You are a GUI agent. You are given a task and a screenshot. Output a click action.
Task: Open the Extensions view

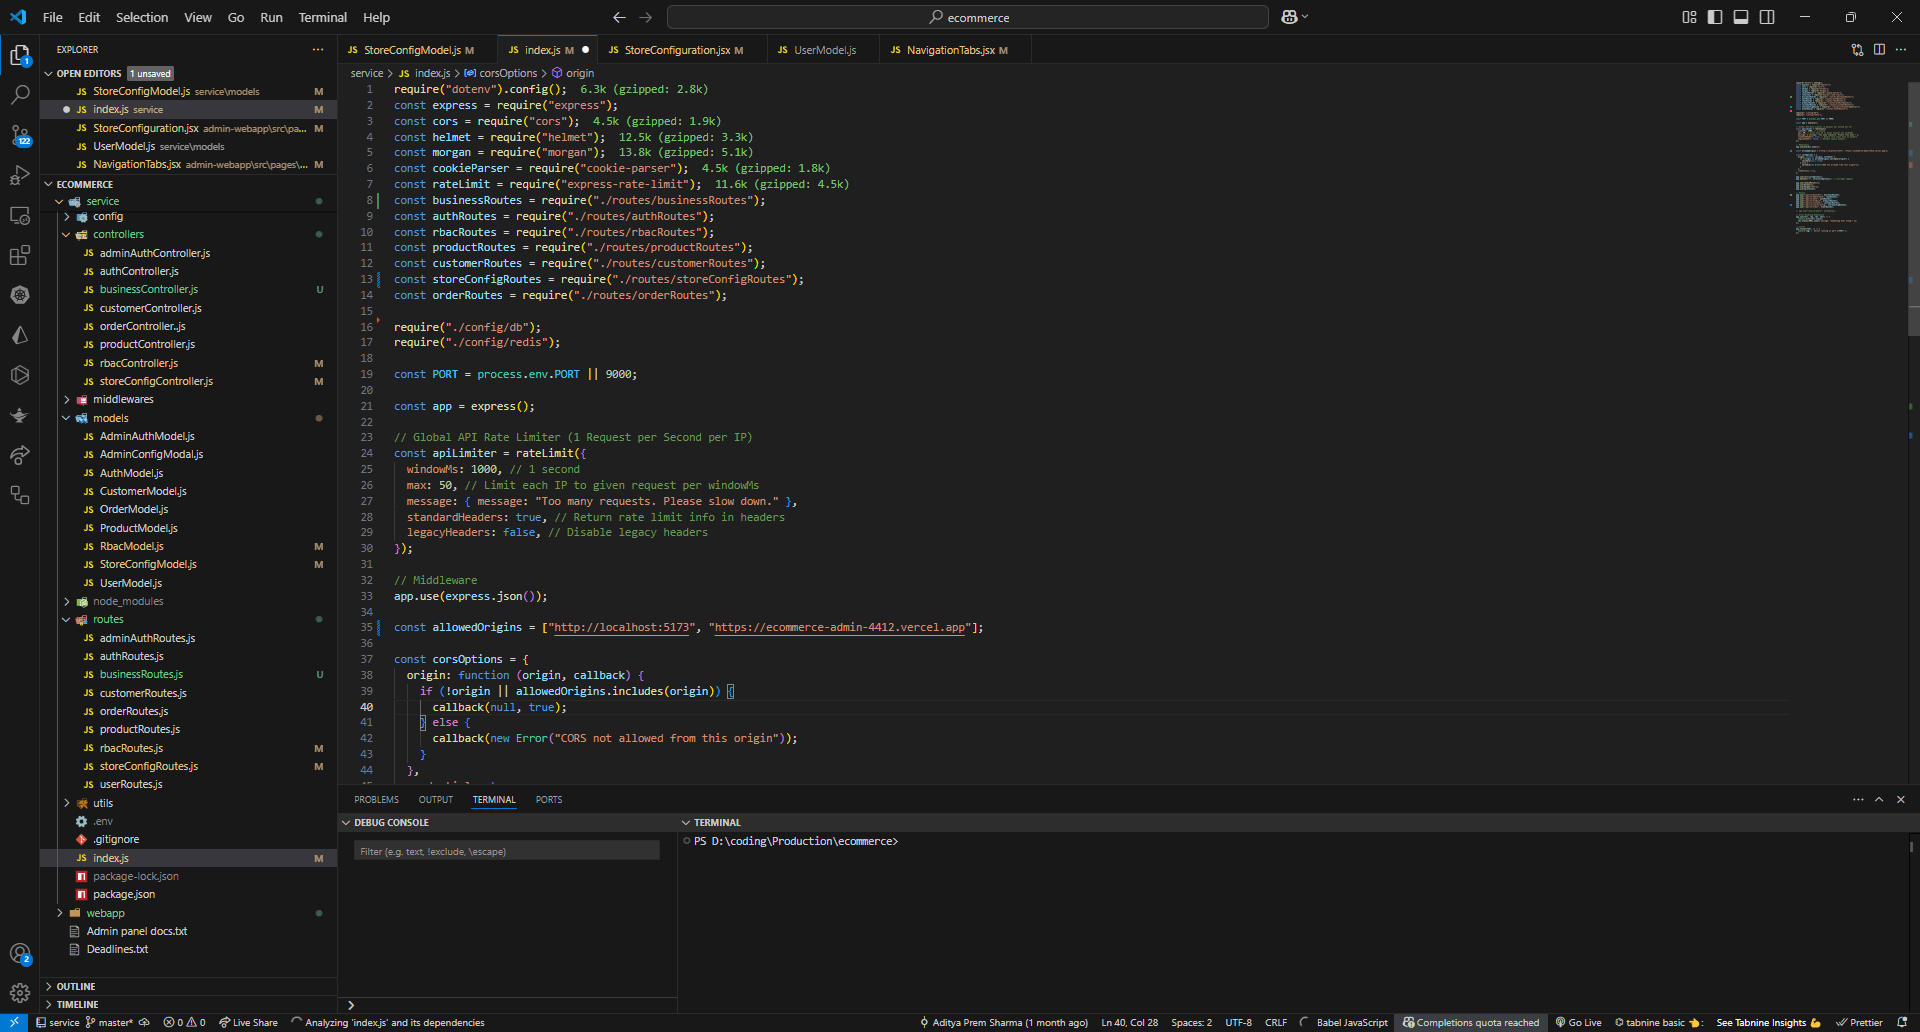coord(20,255)
